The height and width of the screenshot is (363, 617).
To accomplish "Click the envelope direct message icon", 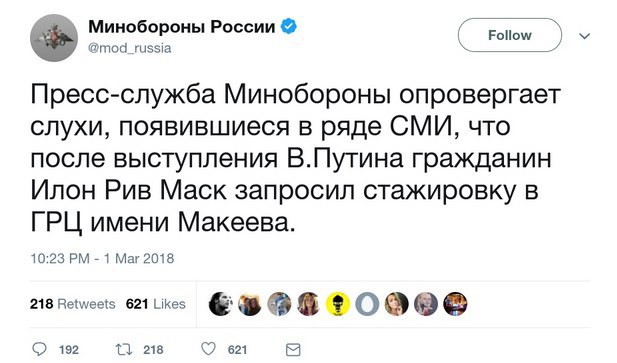I will coord(293,349).
